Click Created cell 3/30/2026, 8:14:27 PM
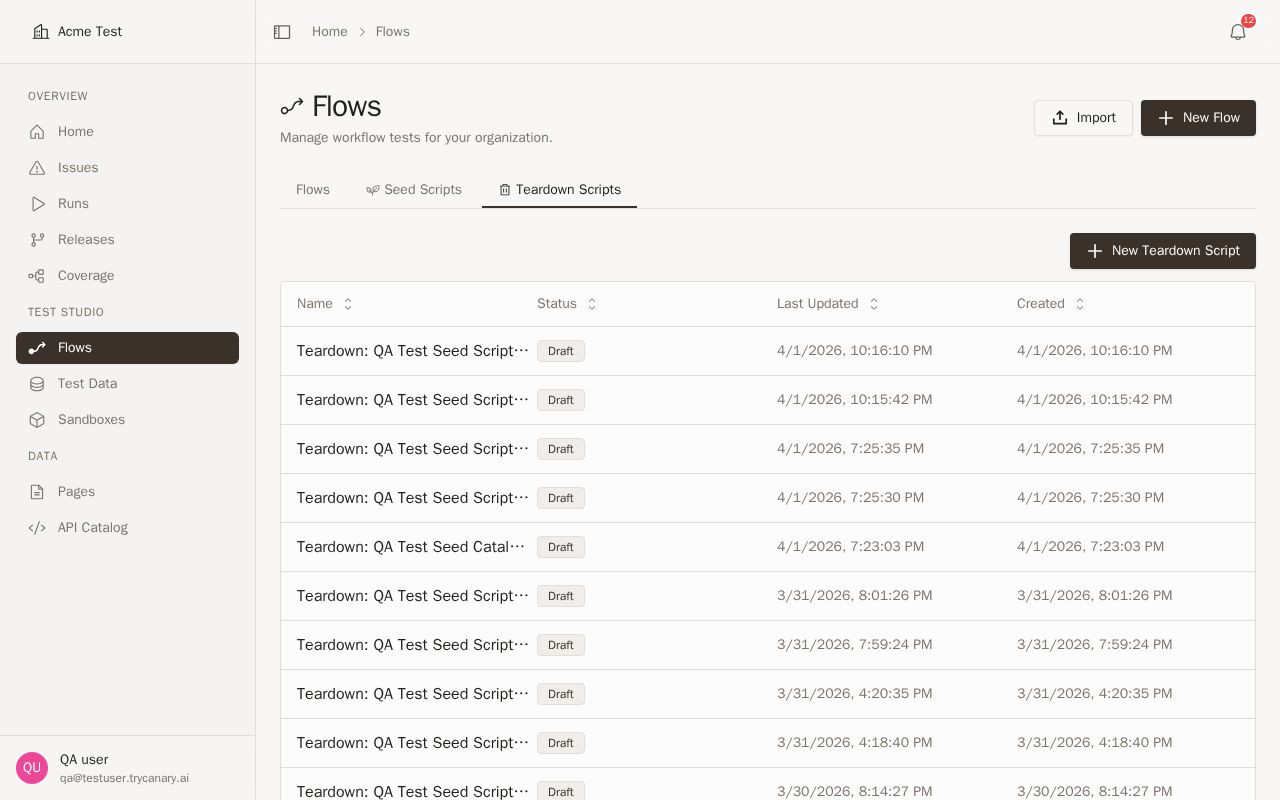1280x800 pixels. pyautogui.click(x=1095, y=791)
